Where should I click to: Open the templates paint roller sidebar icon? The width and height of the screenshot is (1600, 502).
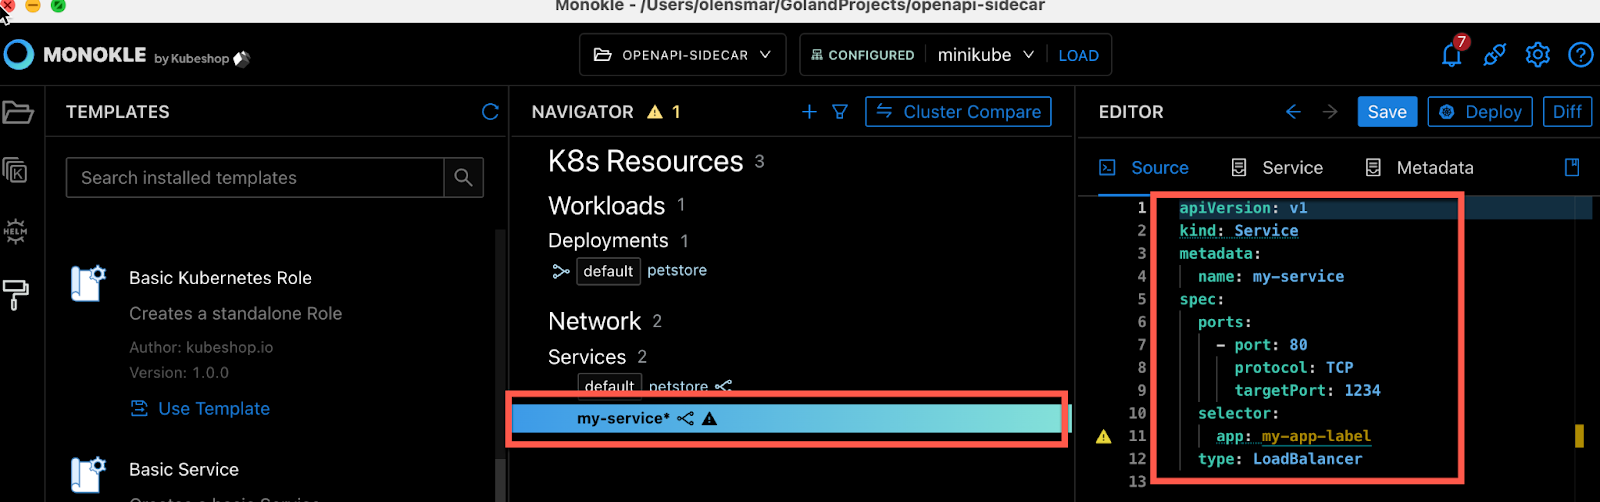(x=15, y=293)
